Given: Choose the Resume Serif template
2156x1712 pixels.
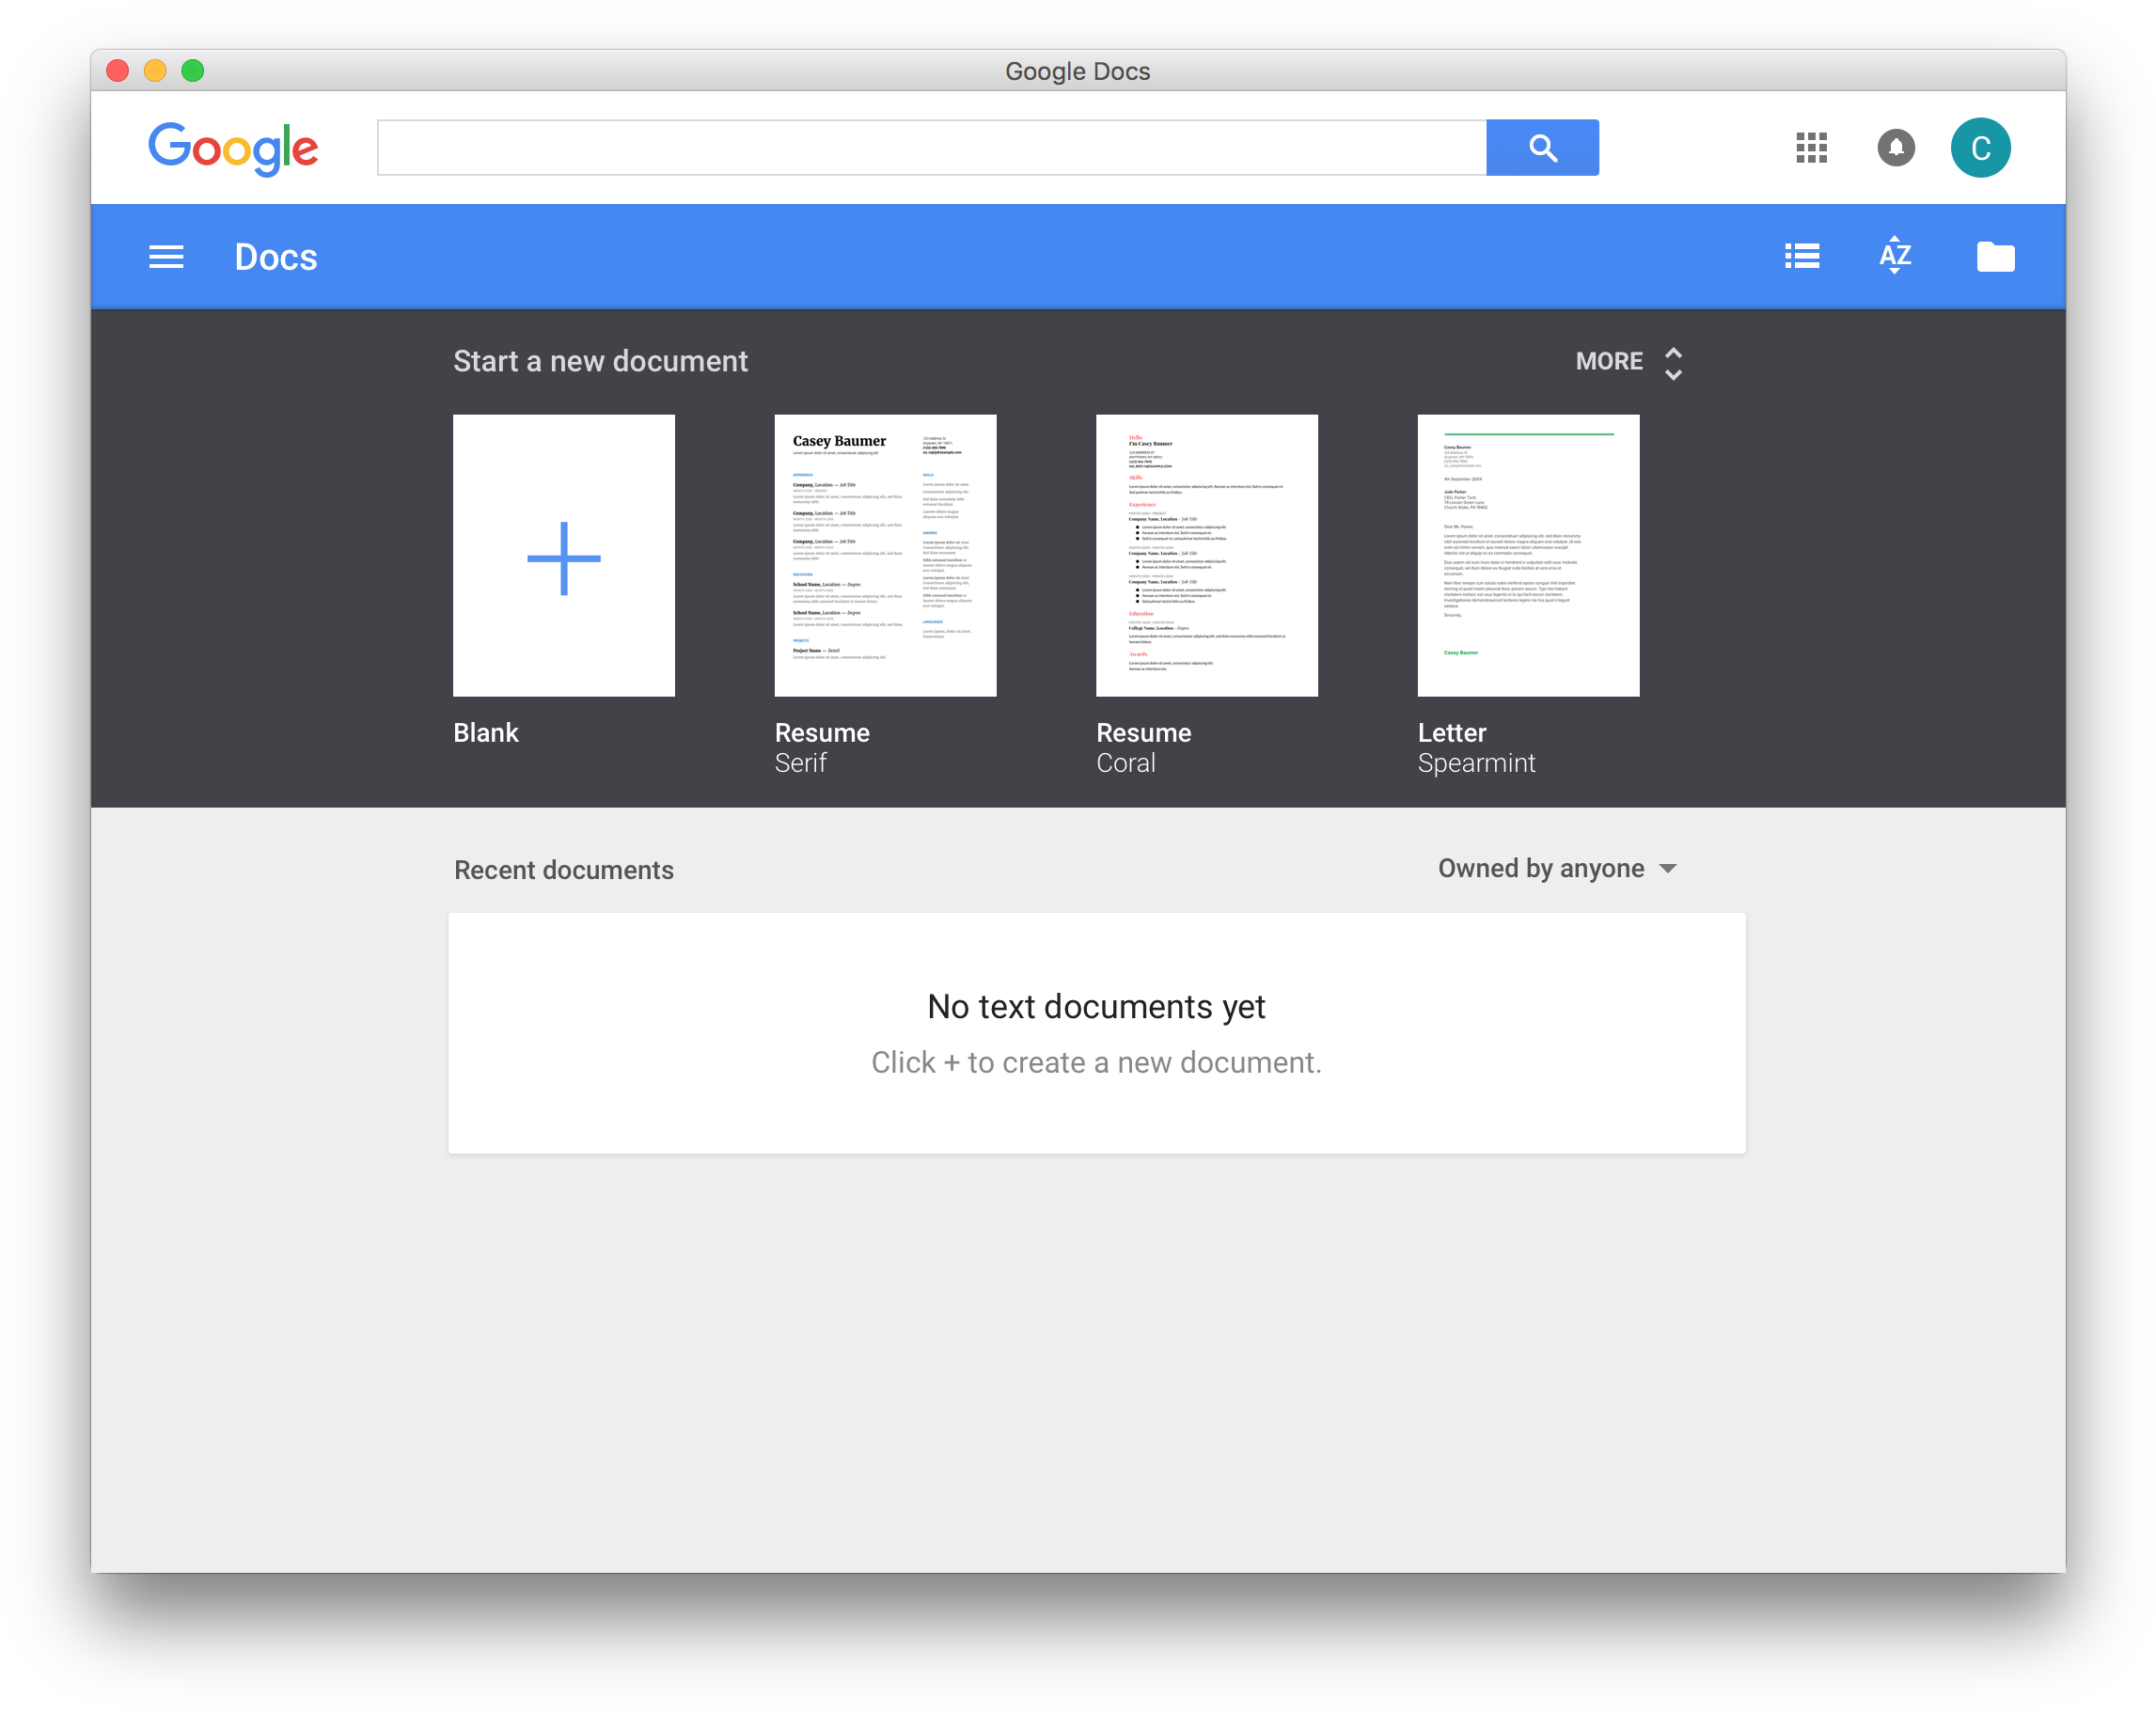Looking at the screenshot, I should click(x=885, y=556).
